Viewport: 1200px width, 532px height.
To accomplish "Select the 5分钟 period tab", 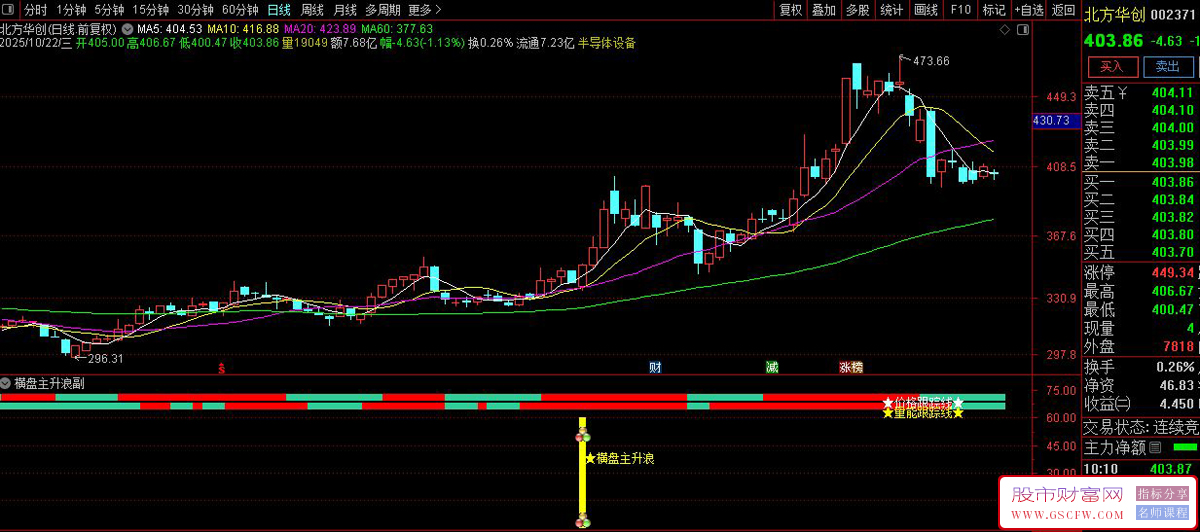I will [x=109, y=10].
